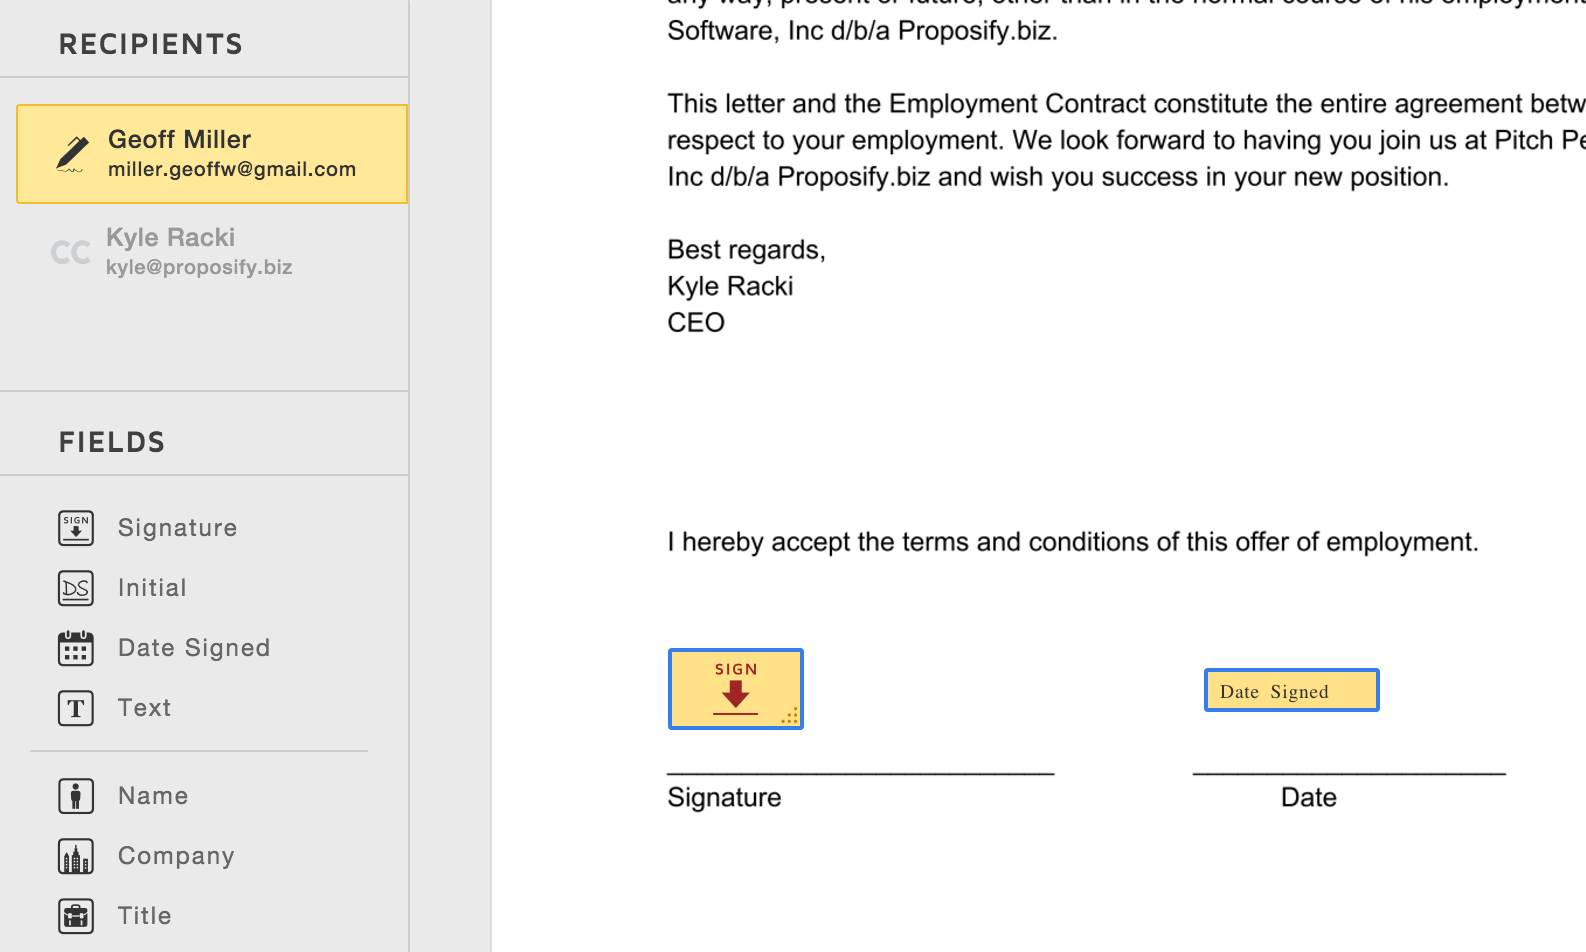Click the miller.geoffw@gmail.com email text

(x=232, y=169)
